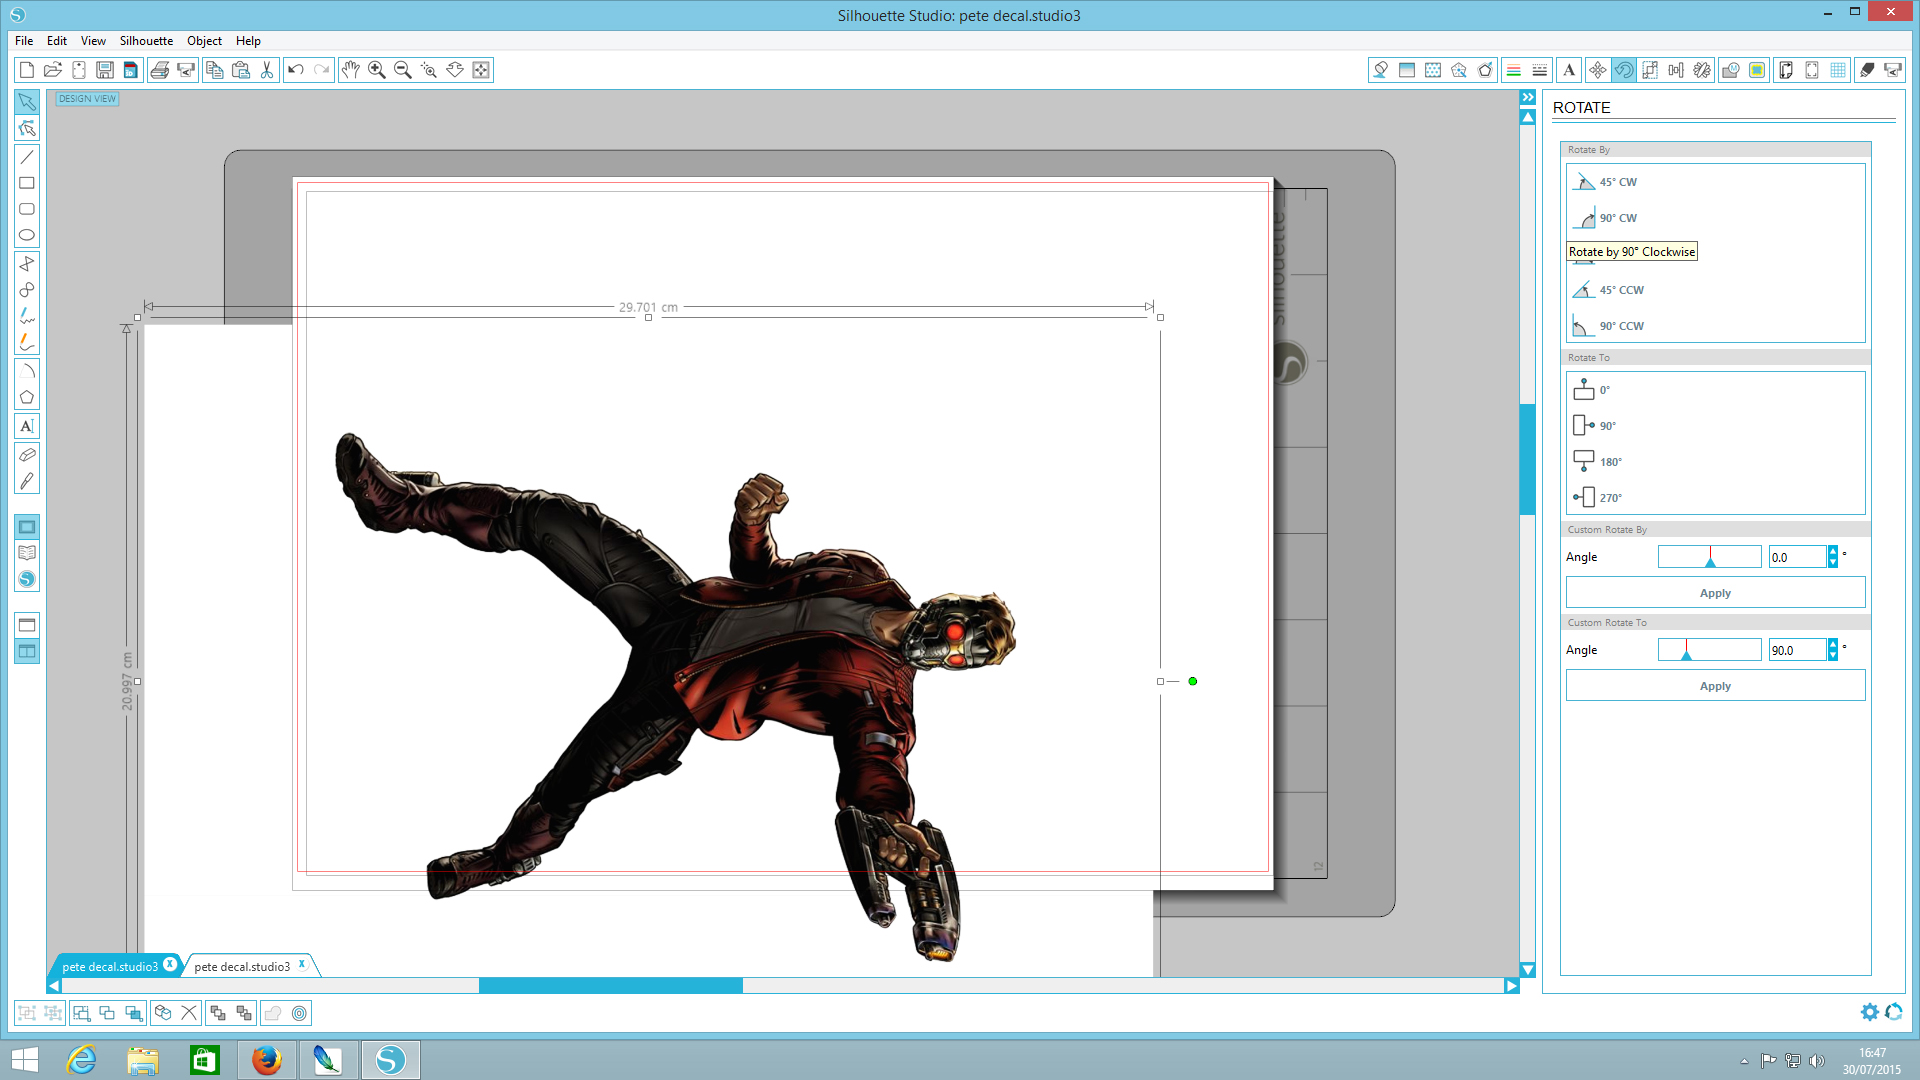This screenshot has height=1080, width=1920.
Task: Rotate by 45° CW
Action: point(1606,182)
